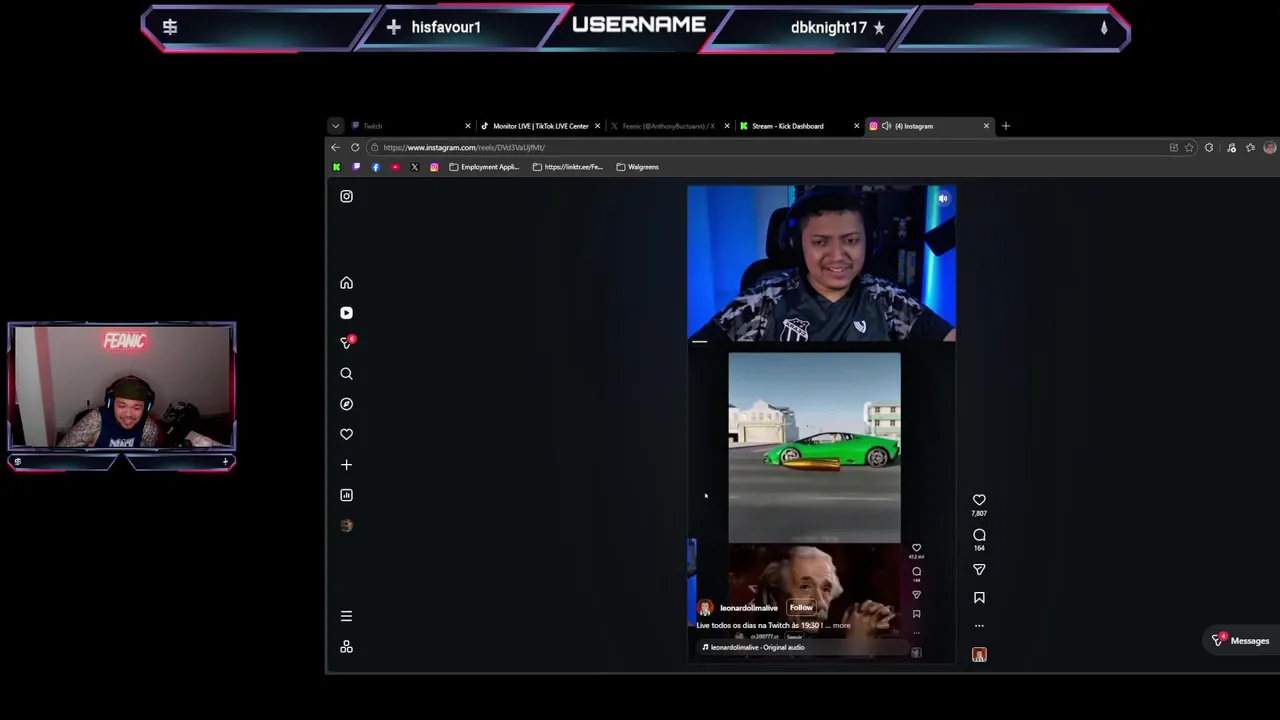This screenshot has height=720, width=1280.
Task: Open the More hamburger menu in sidebar
Action: [346, 616]
